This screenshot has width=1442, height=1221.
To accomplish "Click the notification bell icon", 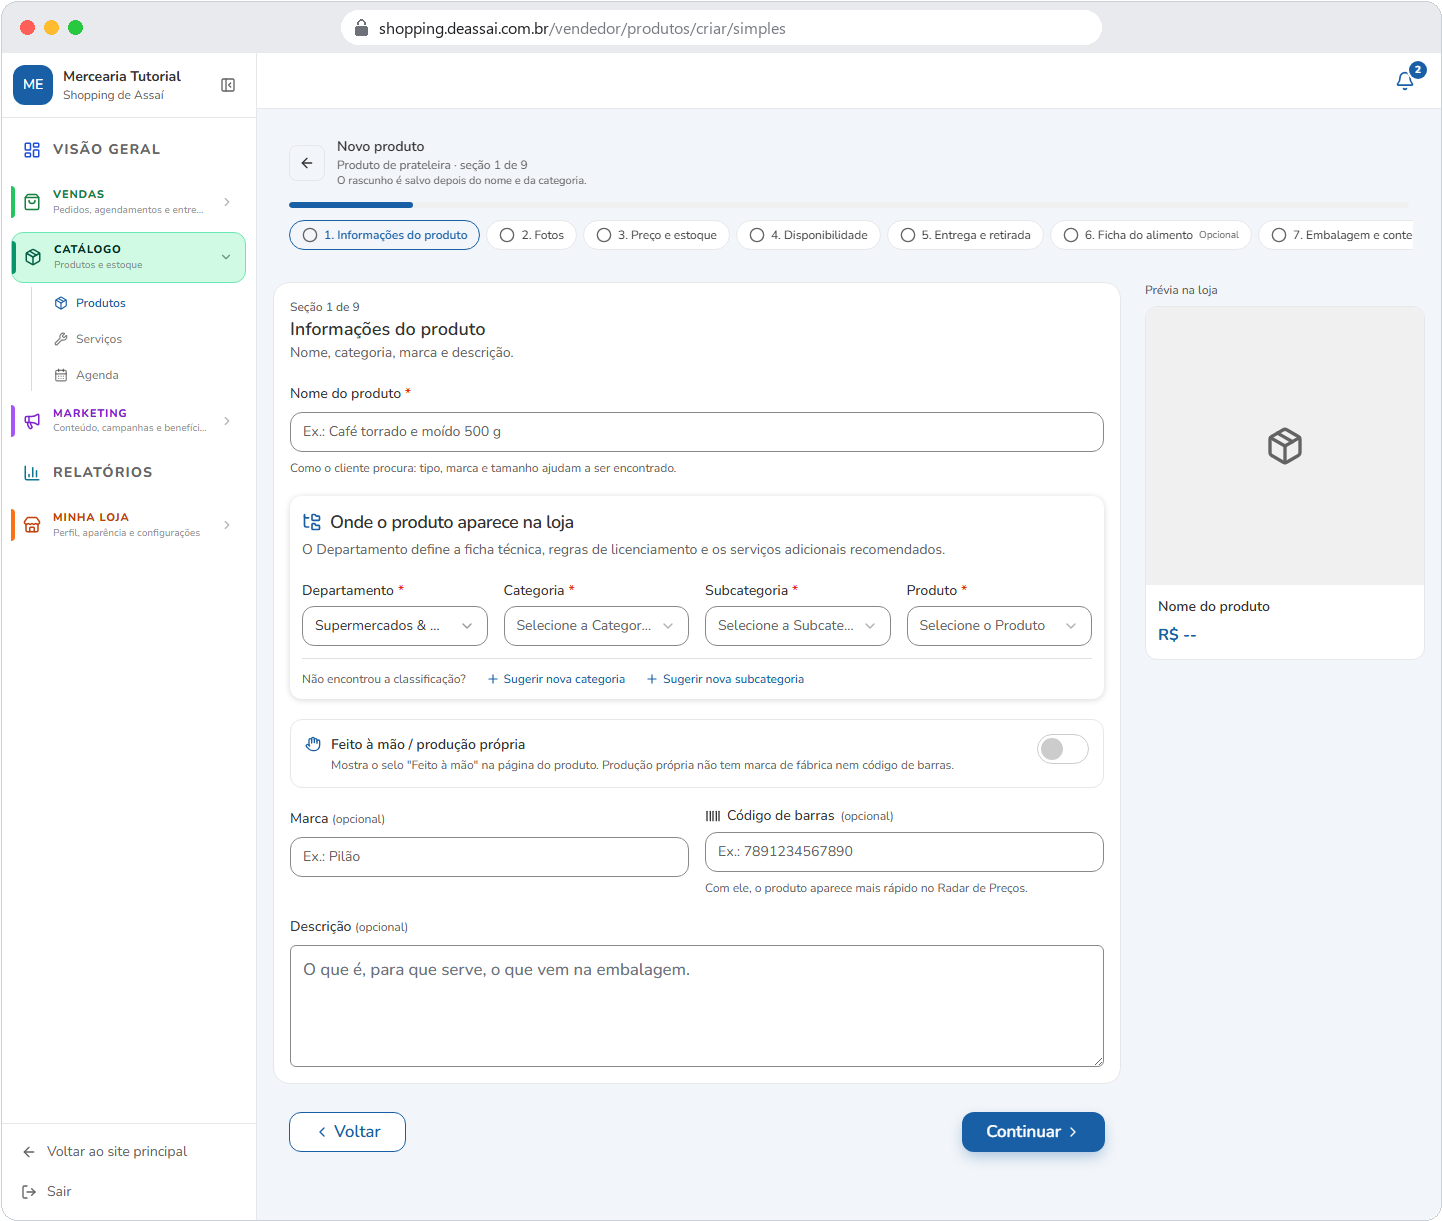I will (1405, 81).
